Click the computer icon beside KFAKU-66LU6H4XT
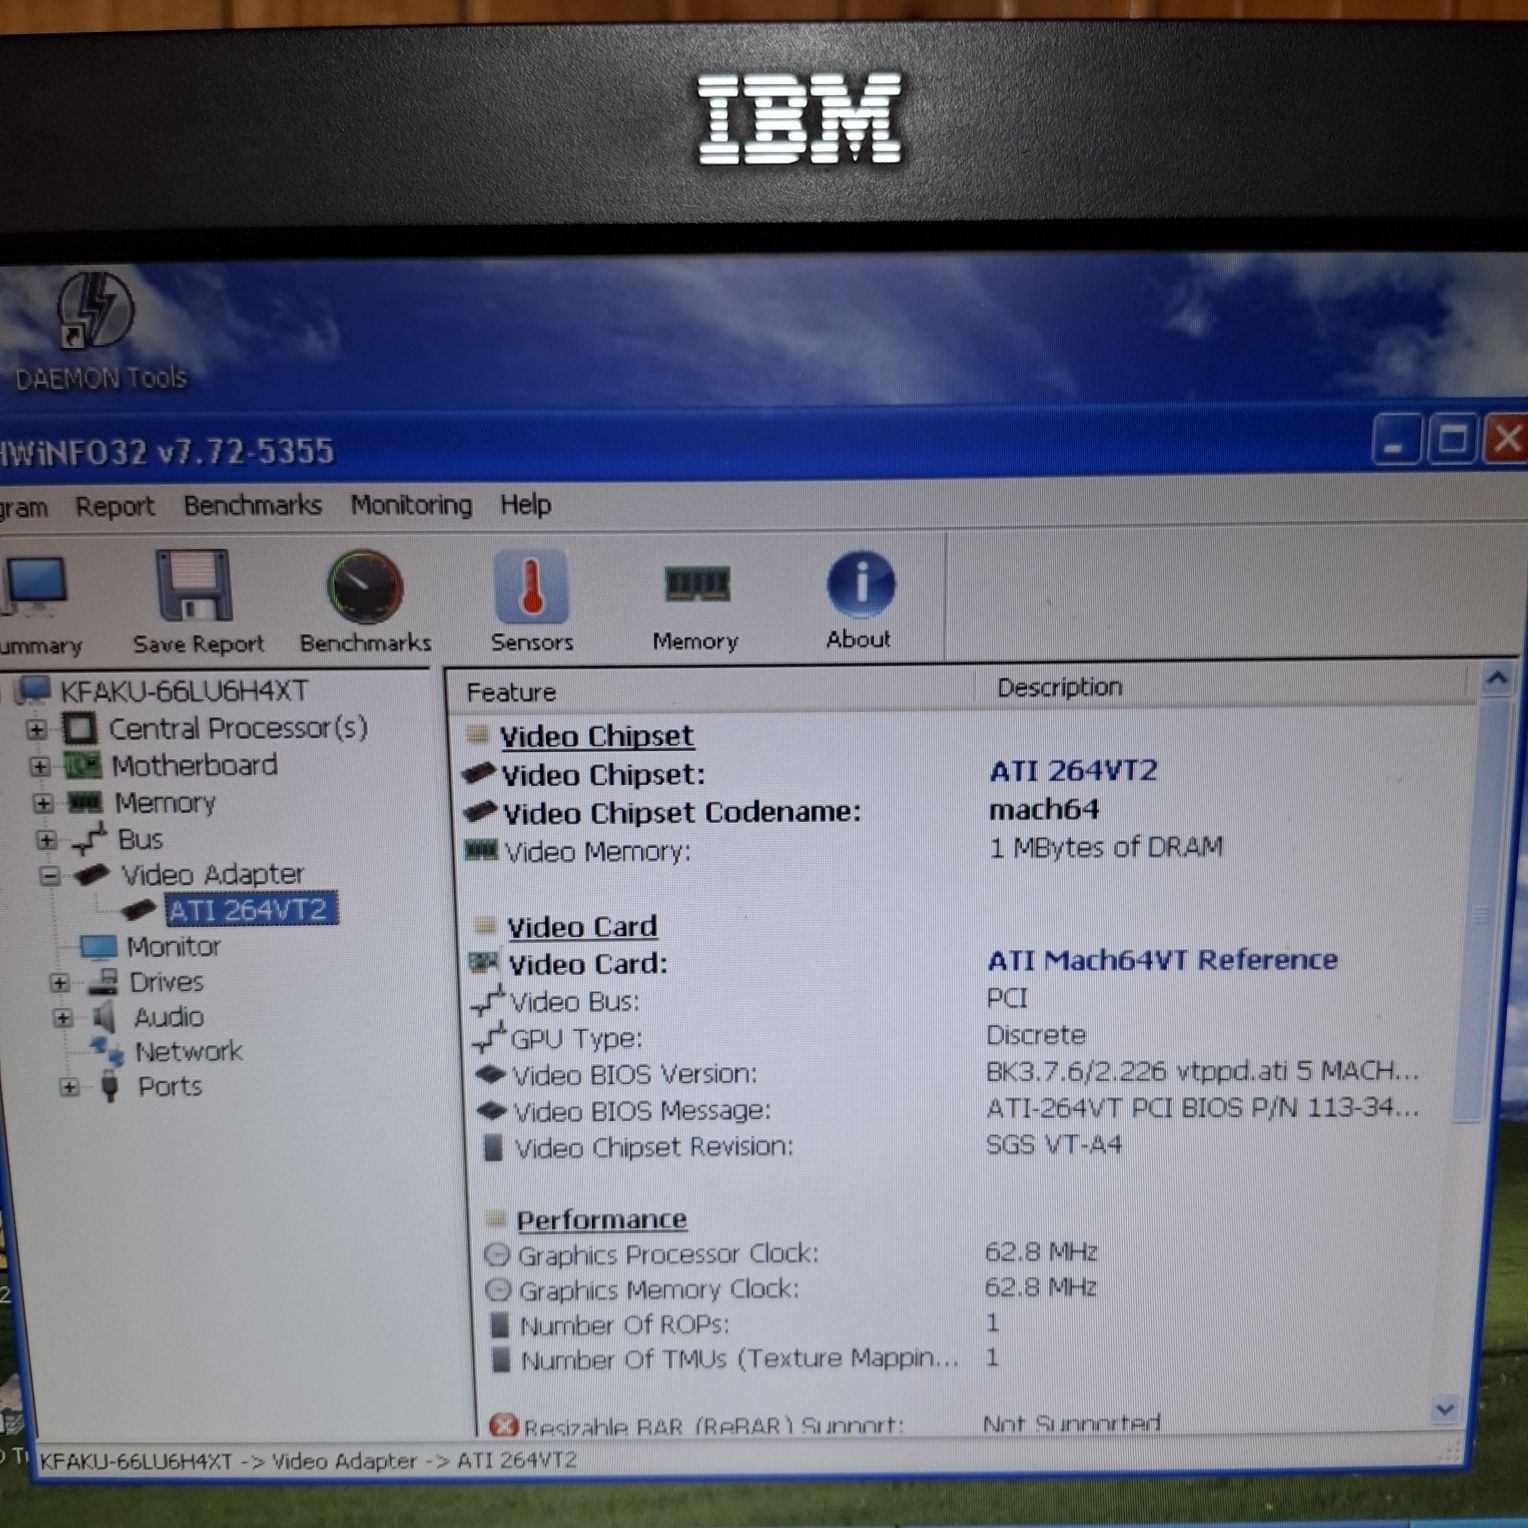This screenshot has height=1528, width=1528. coord(33,690)
